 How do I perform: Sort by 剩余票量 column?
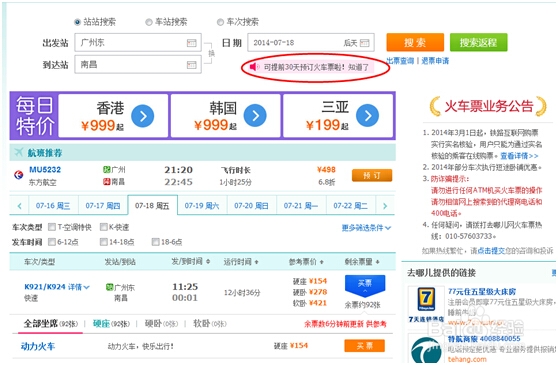362,262
